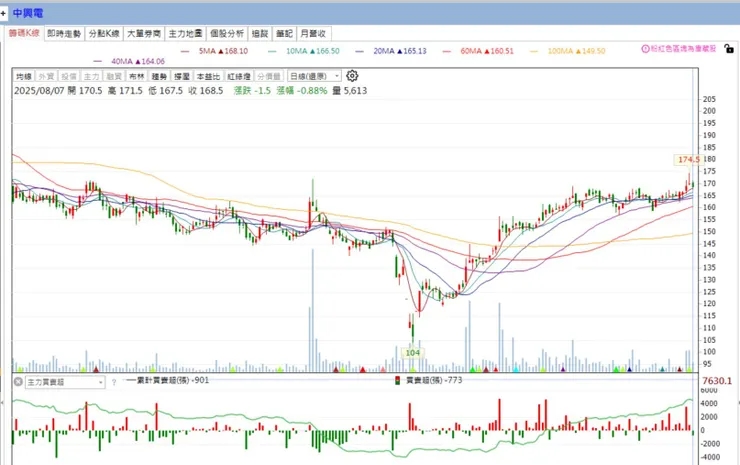Toggle the 紅綠燈 indicator button
The width and height of the screenshot is (740, 465).
coord(239,76)
